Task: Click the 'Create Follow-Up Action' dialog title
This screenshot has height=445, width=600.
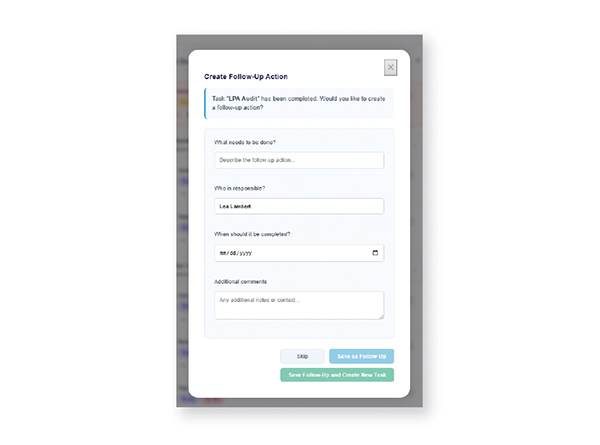Action: (246, 76)
